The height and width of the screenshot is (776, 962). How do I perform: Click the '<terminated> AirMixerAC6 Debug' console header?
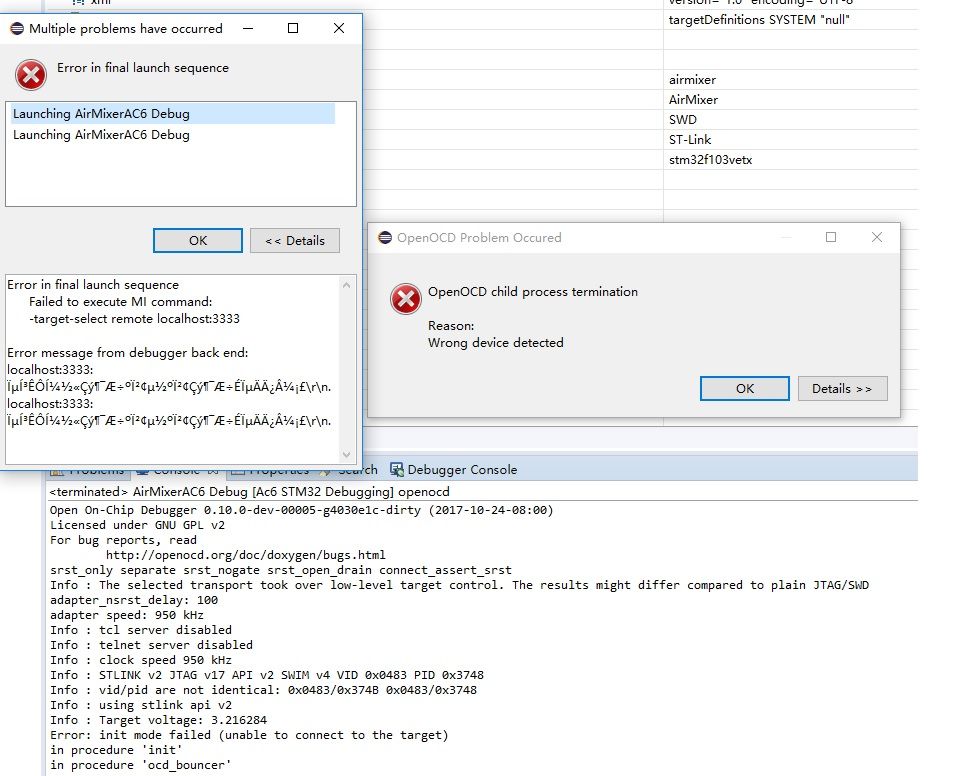[x=249, y=492]
